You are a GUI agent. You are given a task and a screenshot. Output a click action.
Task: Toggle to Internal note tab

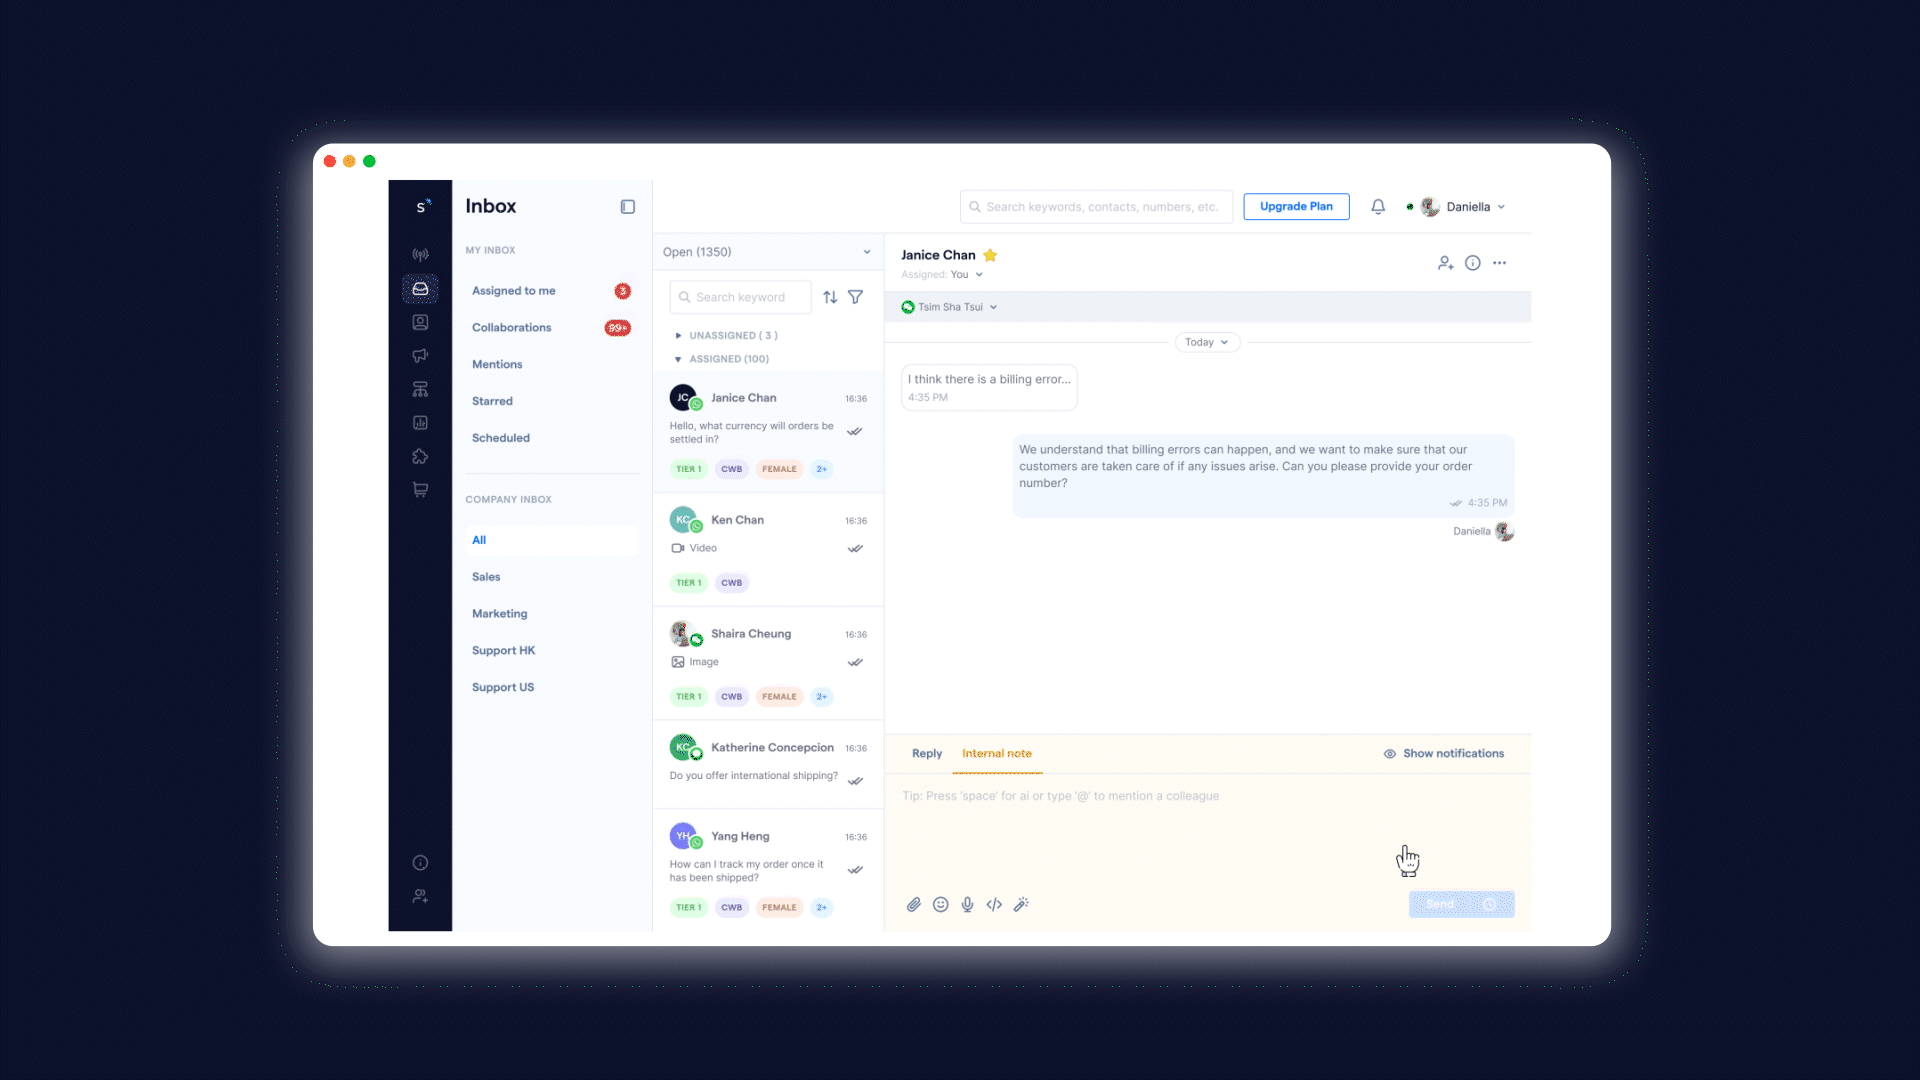[997, 753]
